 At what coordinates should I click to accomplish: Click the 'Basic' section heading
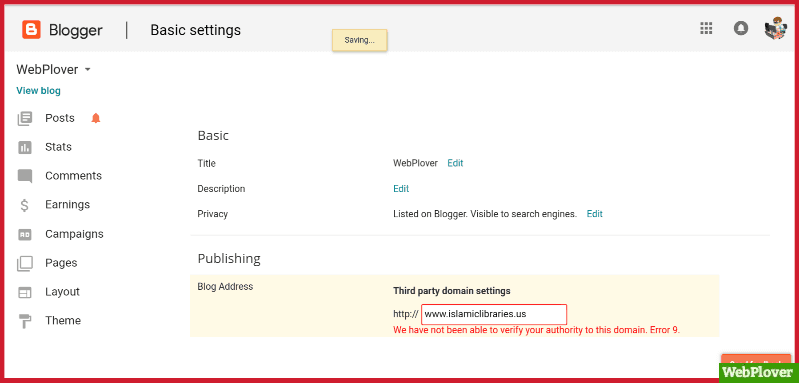click(x=213, y=136)
